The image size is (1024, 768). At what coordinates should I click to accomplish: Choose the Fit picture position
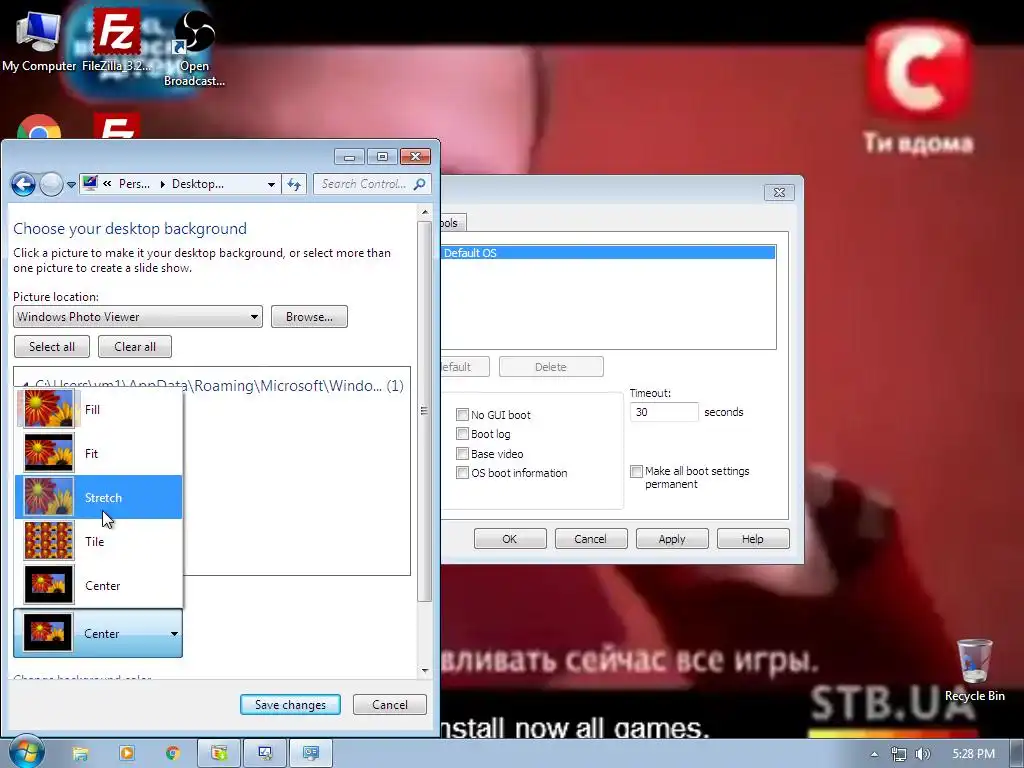click(x=98, y=453)
